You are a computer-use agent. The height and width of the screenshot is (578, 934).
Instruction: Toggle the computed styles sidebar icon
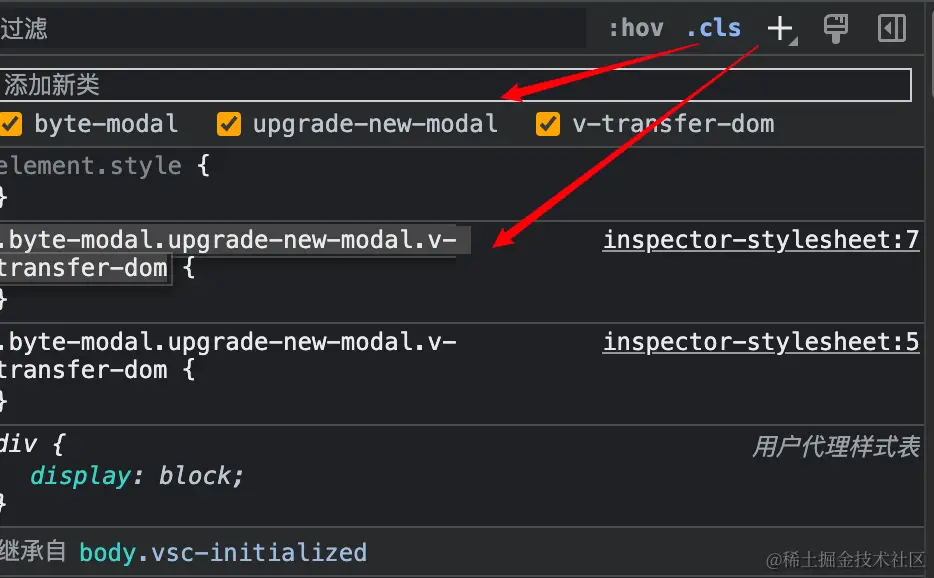coord(892,28)
